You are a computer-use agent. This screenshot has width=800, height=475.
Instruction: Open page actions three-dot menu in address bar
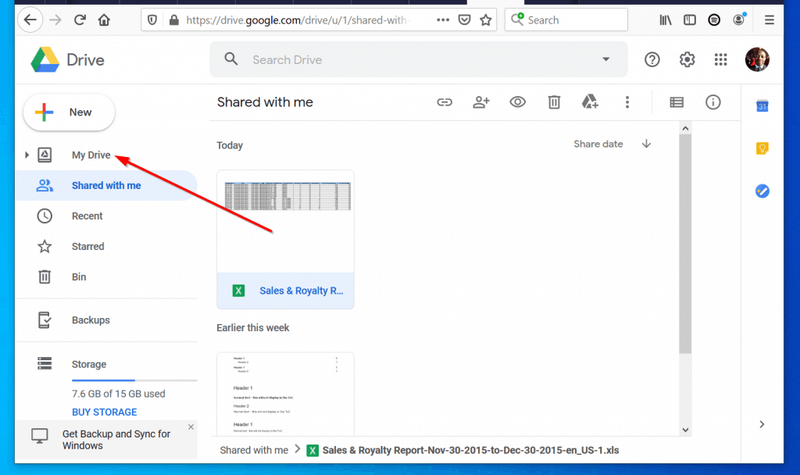(443, 20)
